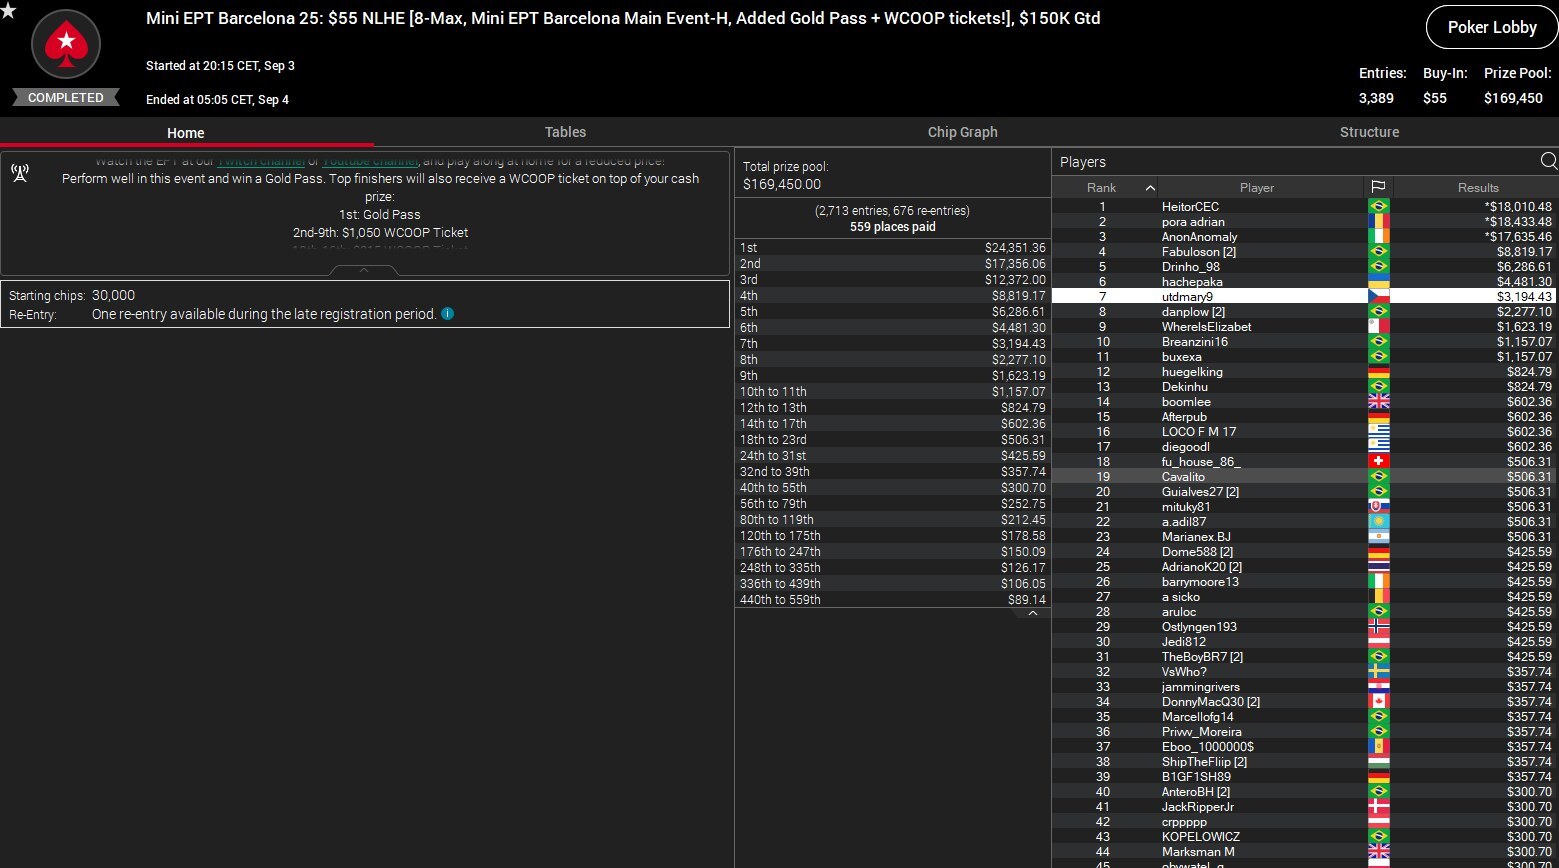
Task: Click the 440th to 559th payout row
Action: 892,599
